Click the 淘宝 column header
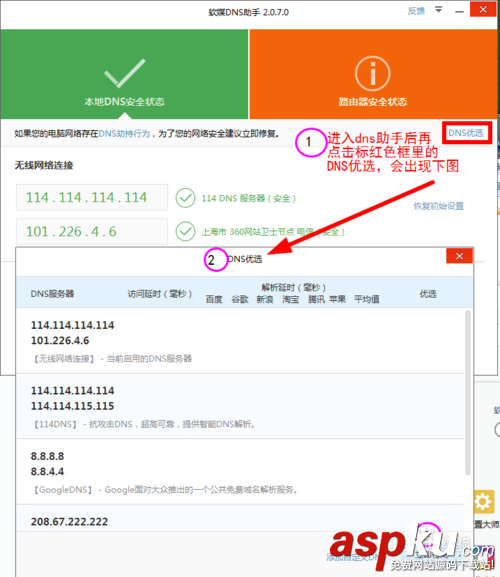 click(x=291, y=300)
